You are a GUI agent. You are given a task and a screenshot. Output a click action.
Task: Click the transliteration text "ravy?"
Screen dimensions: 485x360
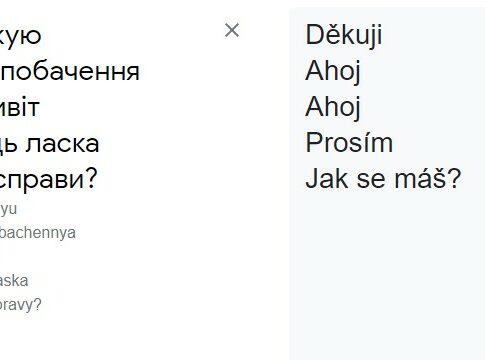pos(21,305)
